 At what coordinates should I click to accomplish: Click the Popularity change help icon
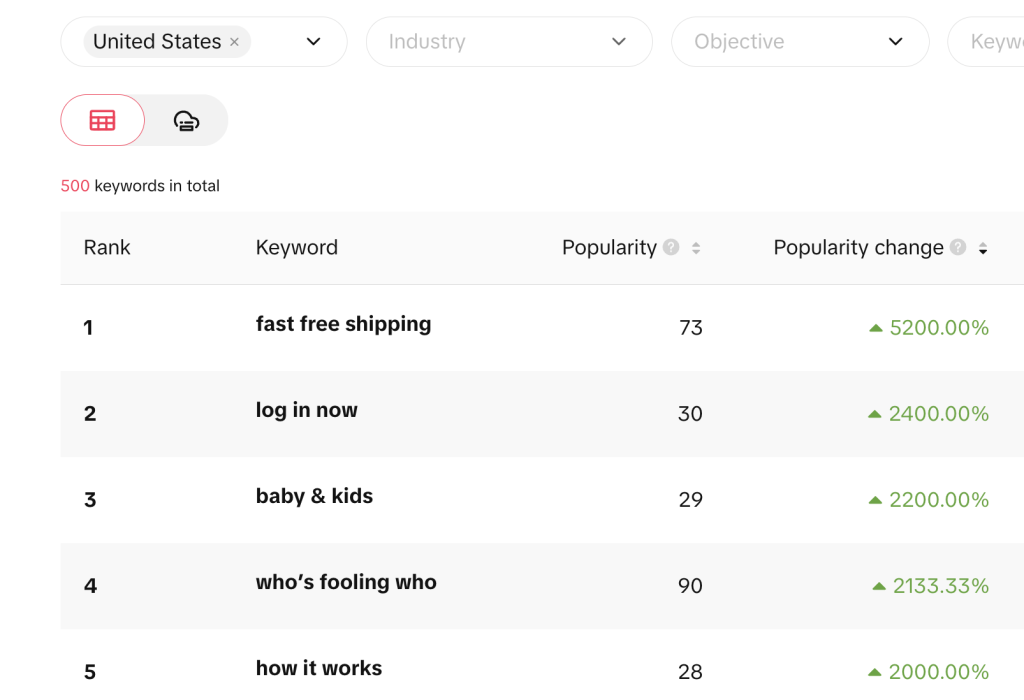(958, 247)
